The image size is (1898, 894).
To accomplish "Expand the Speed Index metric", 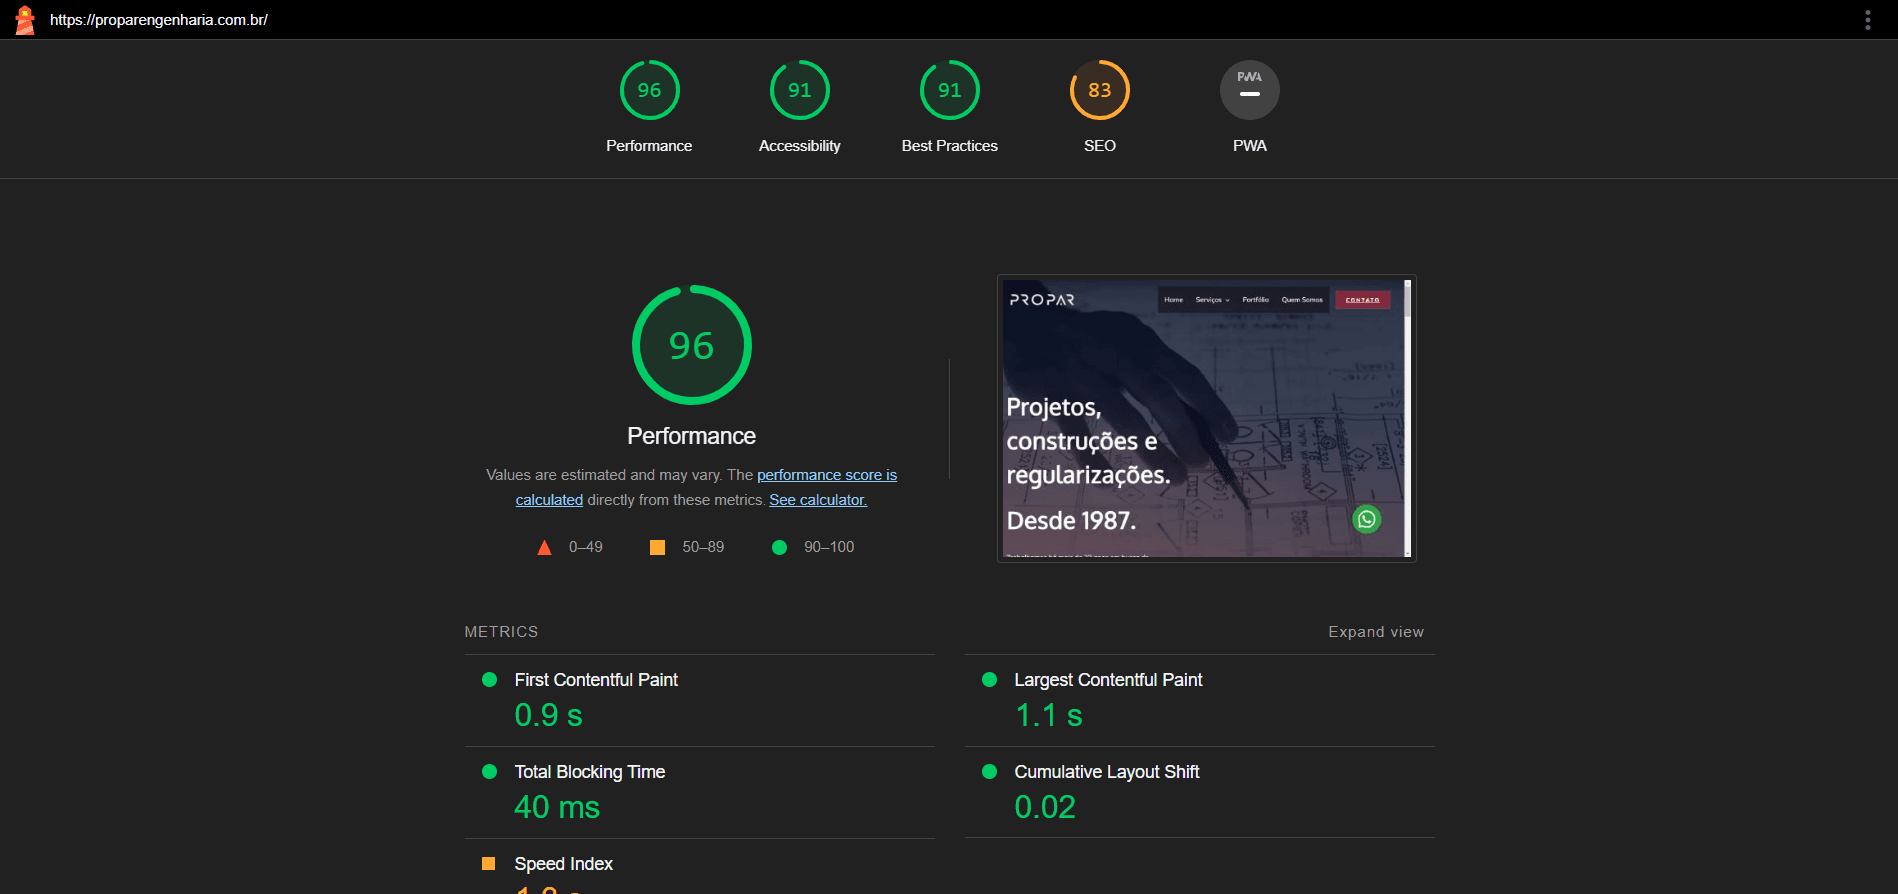I will pyautogui.click(x=563, y=864).
